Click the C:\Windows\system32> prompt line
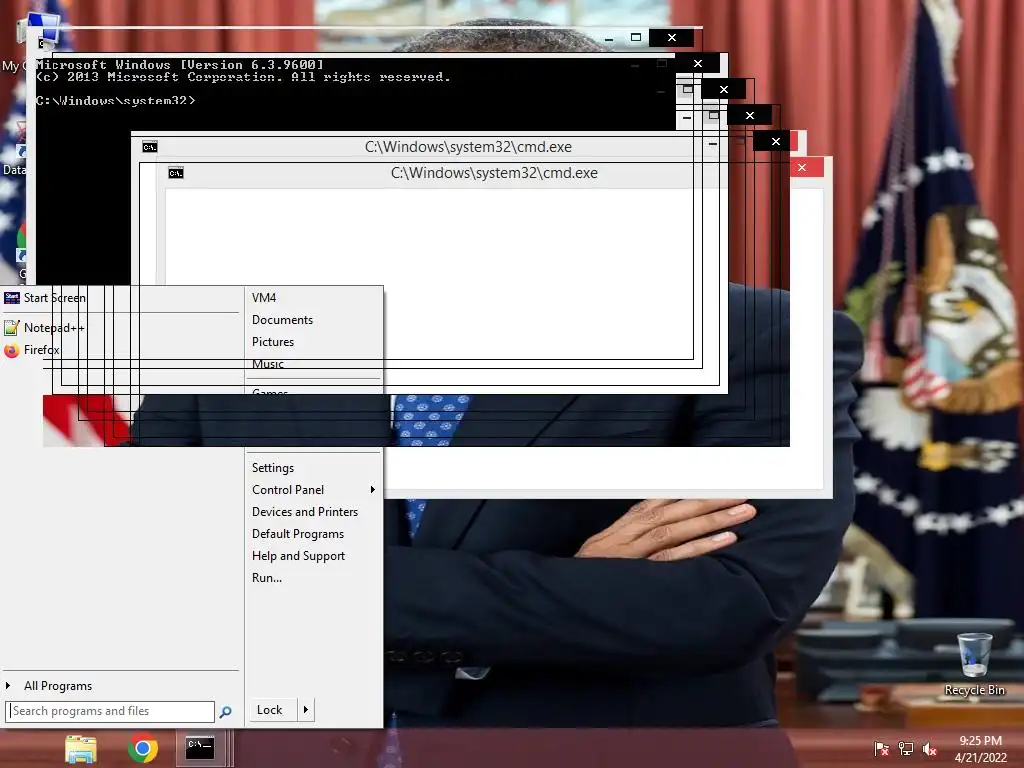The width and height of the screenshot is (1024, 768). 116,101
